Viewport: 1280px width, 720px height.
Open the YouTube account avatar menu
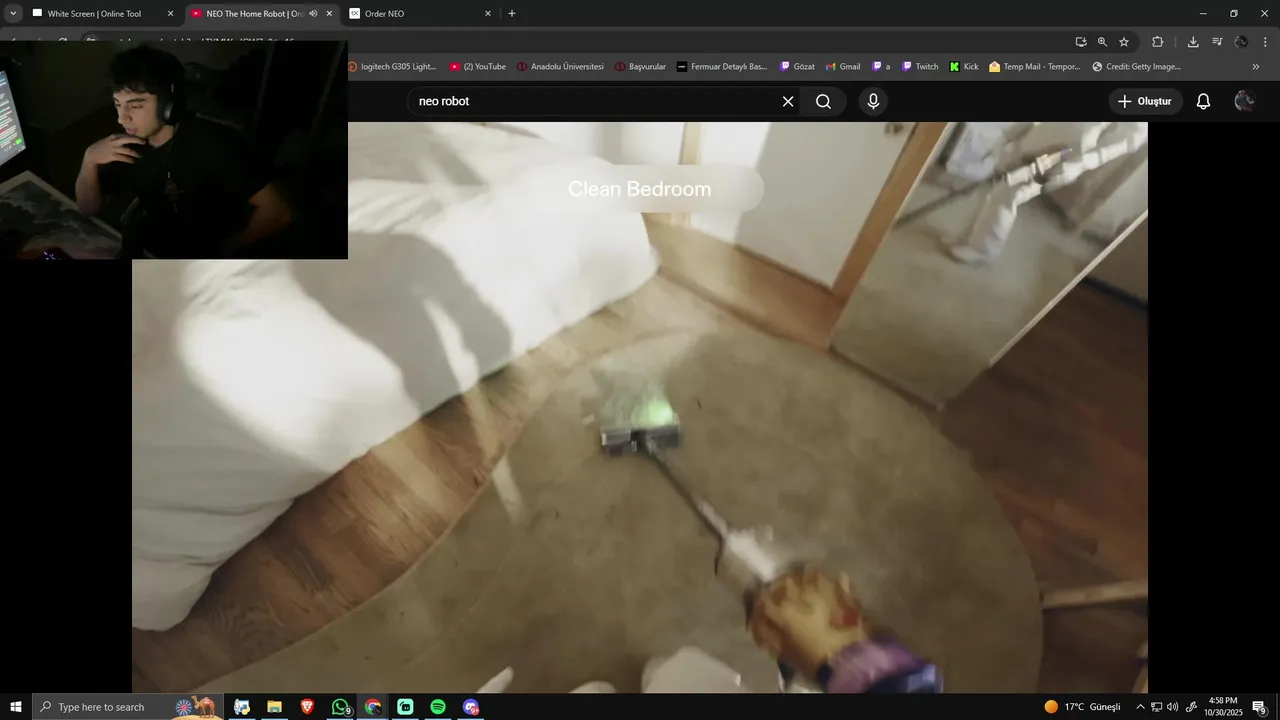(x=1244, y=101)
